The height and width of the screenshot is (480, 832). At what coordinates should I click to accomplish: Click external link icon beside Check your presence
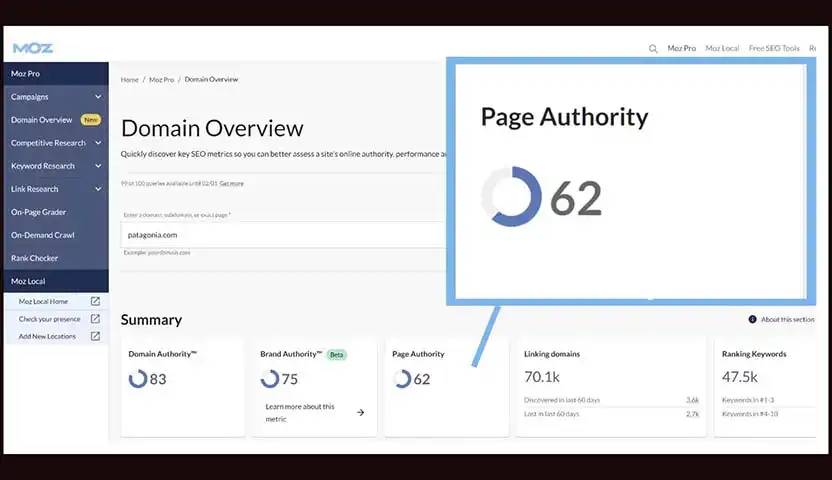95,319
